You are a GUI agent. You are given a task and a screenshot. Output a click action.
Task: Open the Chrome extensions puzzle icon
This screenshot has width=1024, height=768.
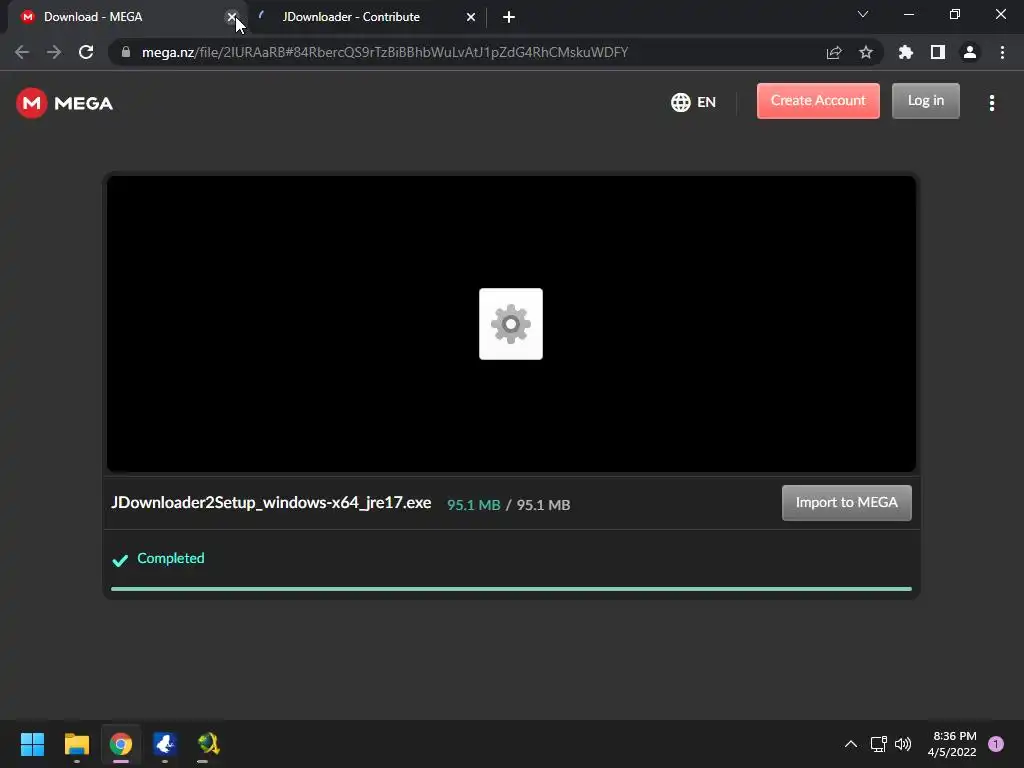point(906,52)
